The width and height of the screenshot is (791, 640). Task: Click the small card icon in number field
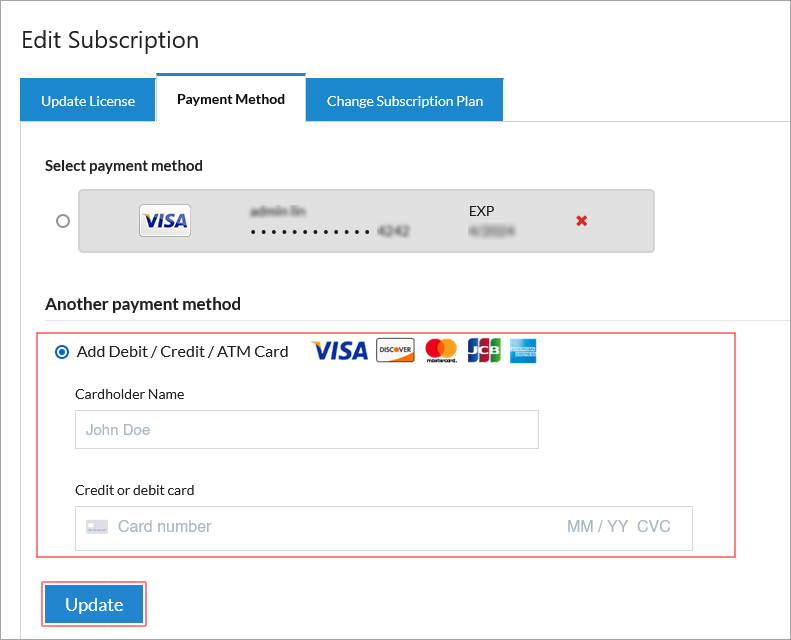96,527
